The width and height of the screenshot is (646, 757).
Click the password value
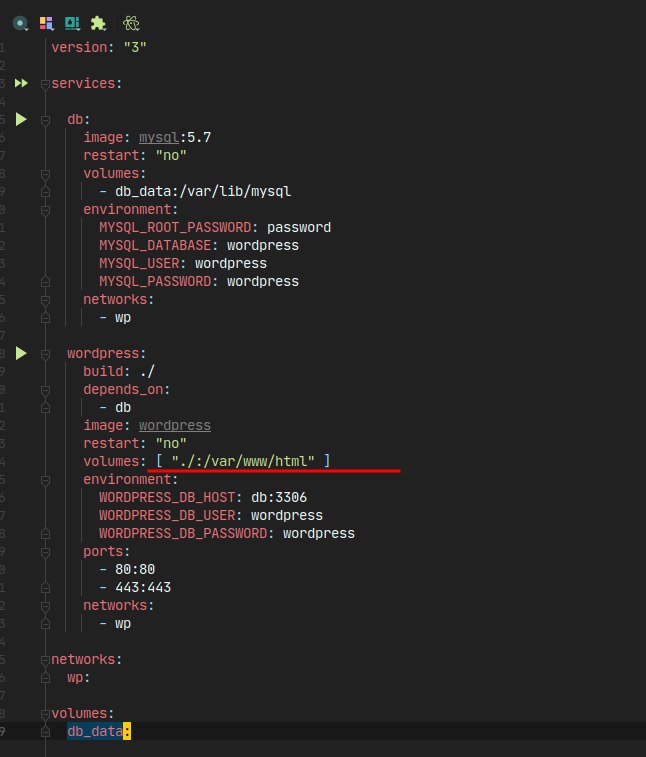coord(299,227)
